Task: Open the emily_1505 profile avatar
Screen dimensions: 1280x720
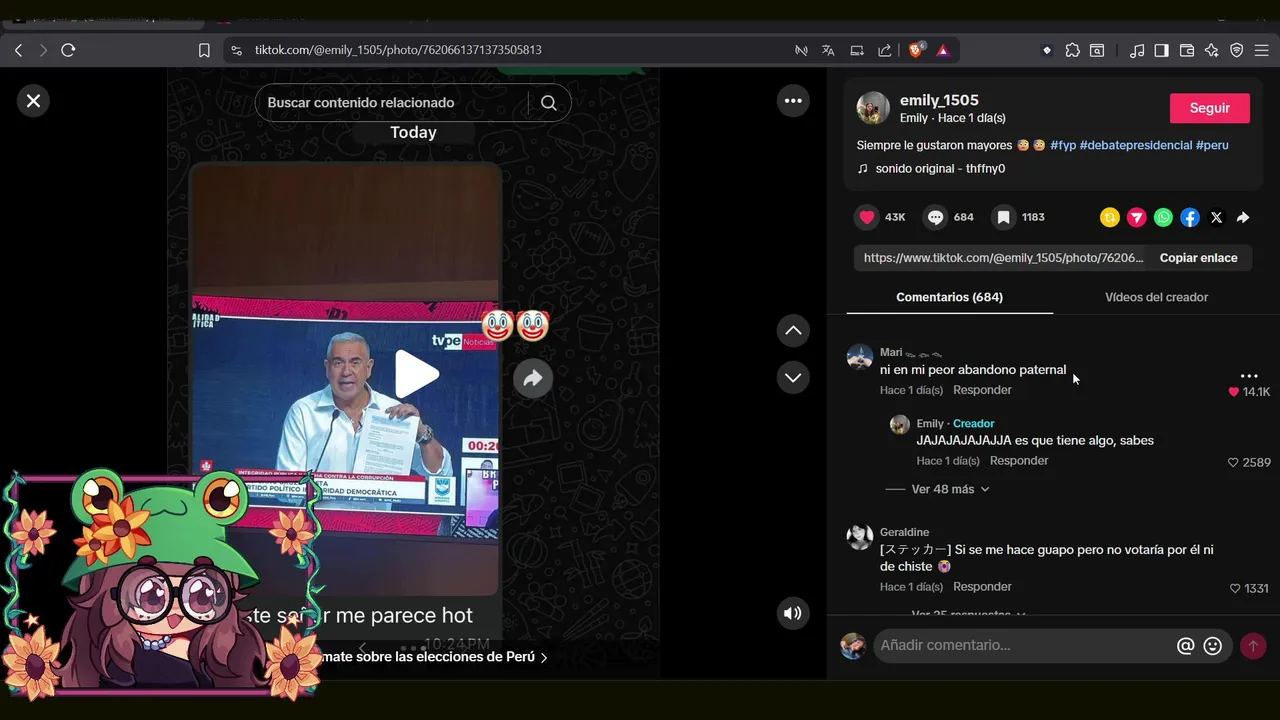Action: 873,108
